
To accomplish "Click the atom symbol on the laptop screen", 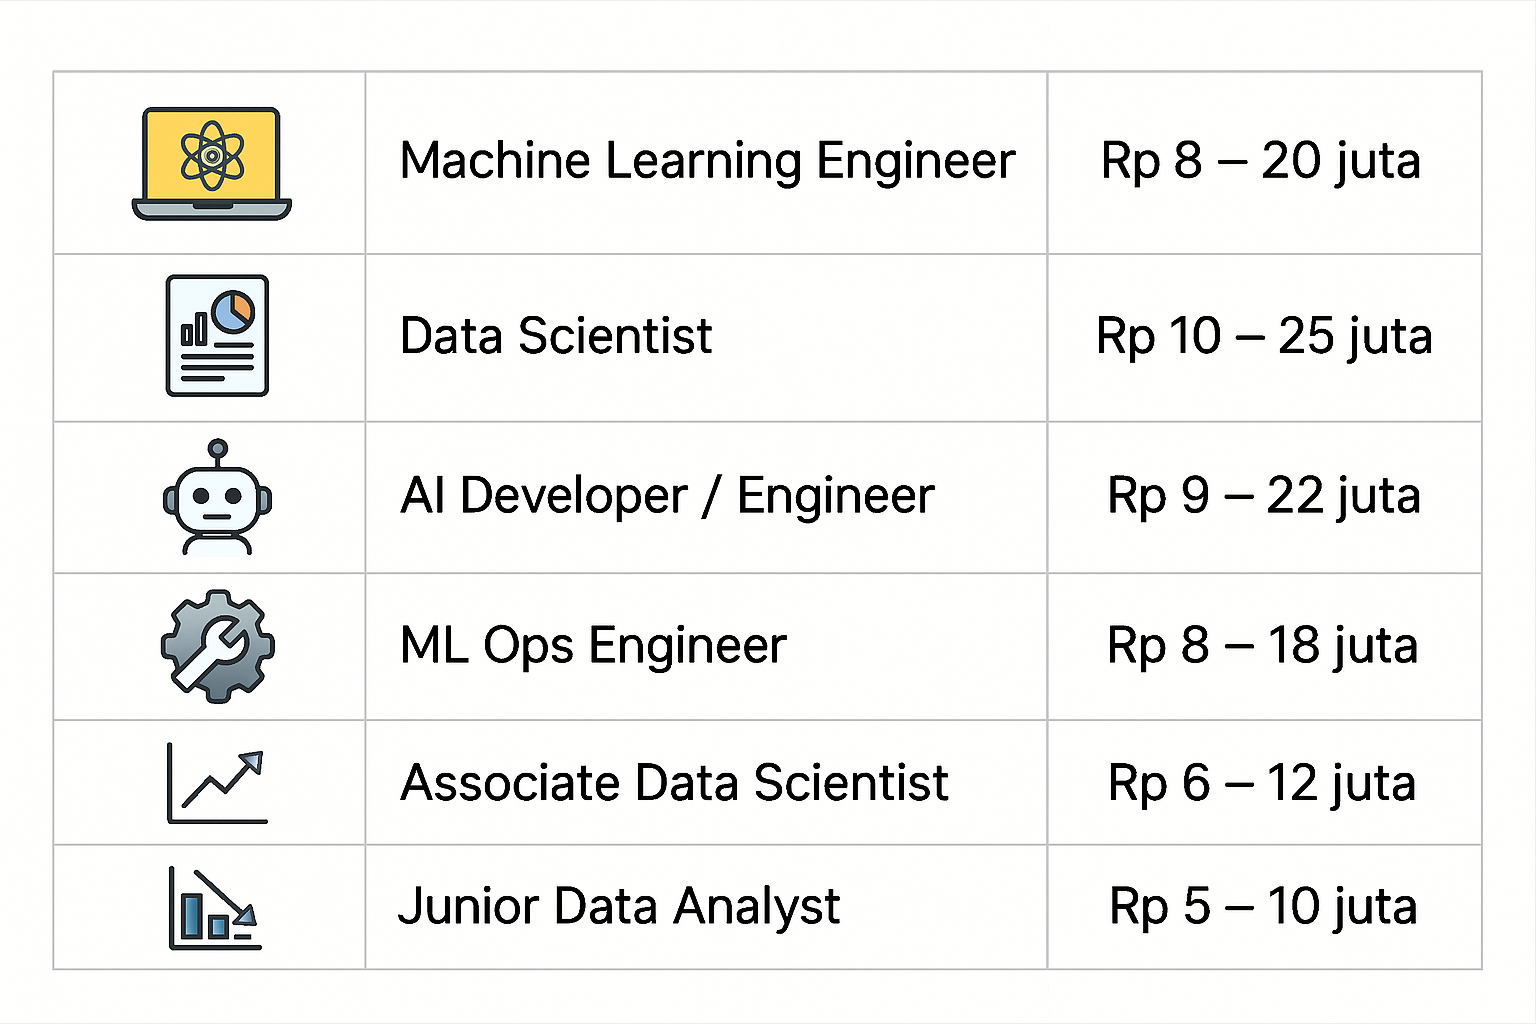I will tap(212, 156).
